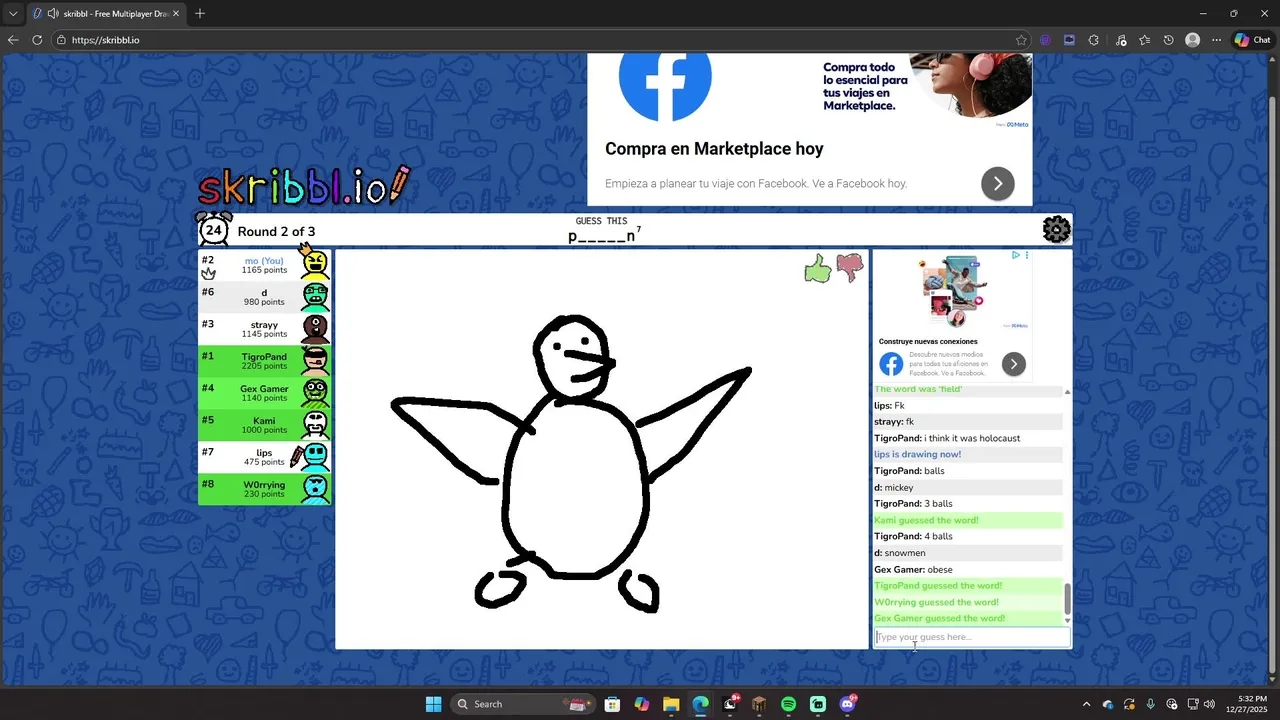Open the tab actions dropdown
The image size is (1280, 720).
tap(13, 14)
